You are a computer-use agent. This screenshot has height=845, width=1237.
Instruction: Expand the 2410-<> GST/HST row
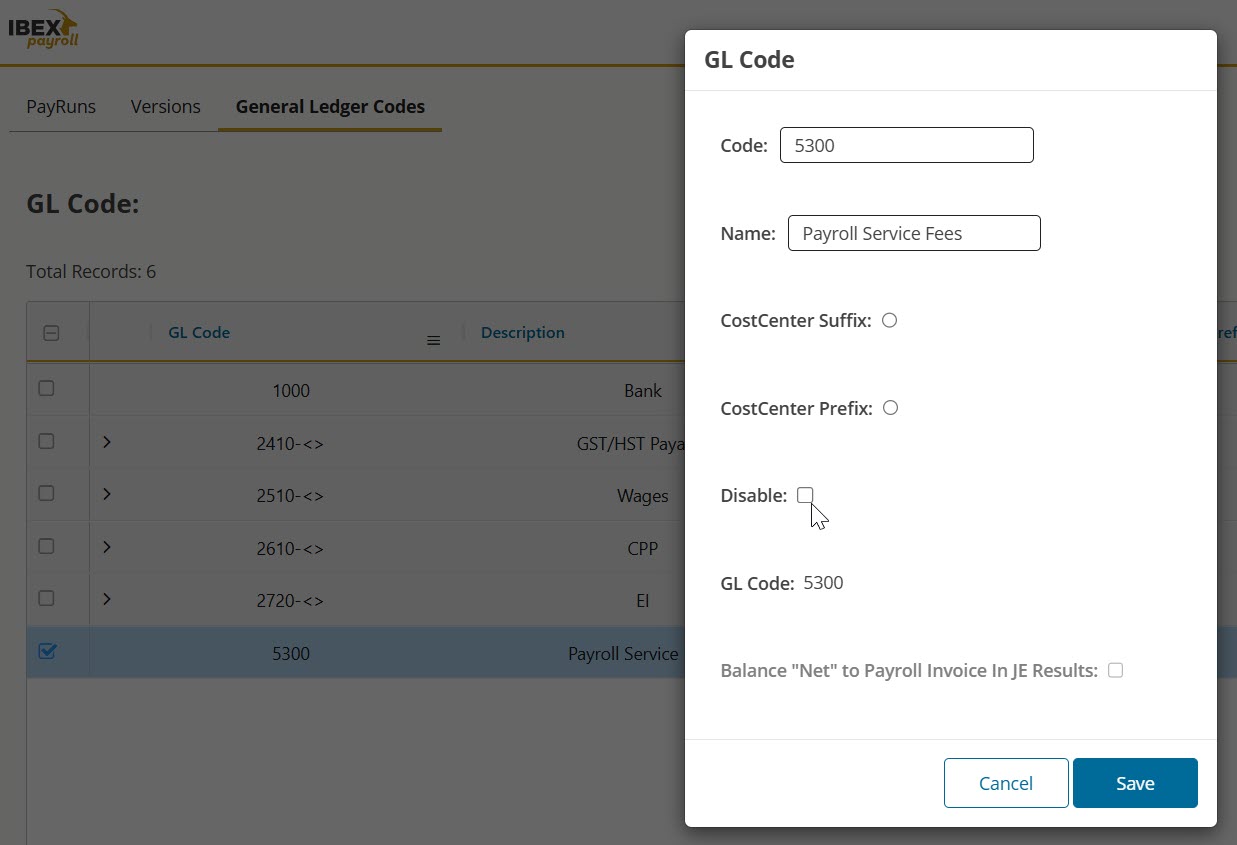(107, 441)
